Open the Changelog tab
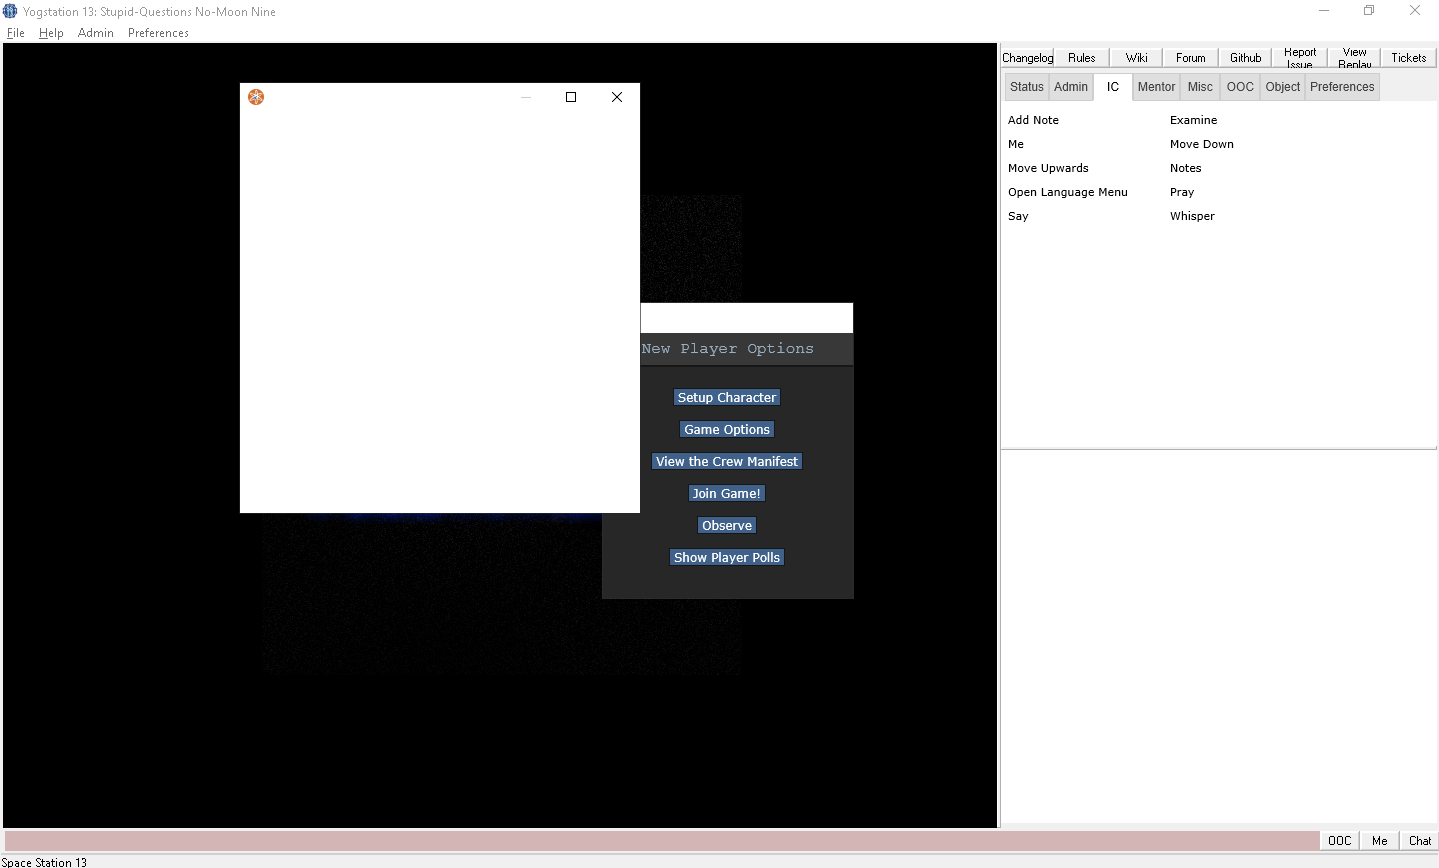This screenshot has height=868, width=1439. 1027,57
